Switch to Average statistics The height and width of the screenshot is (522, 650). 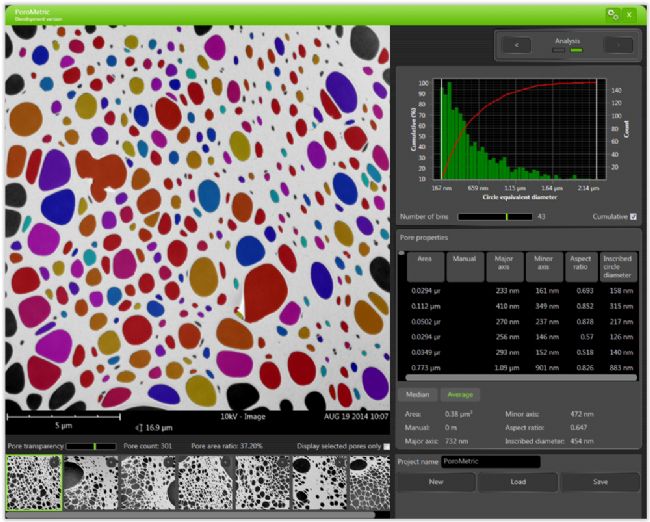460,394
